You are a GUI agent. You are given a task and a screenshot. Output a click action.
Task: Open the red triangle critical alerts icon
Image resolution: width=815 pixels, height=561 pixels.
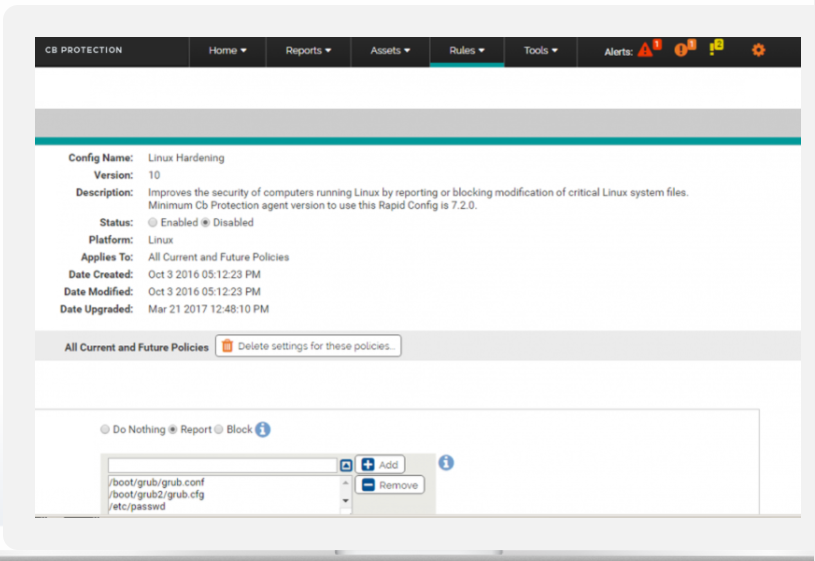(x=645, y=50)
